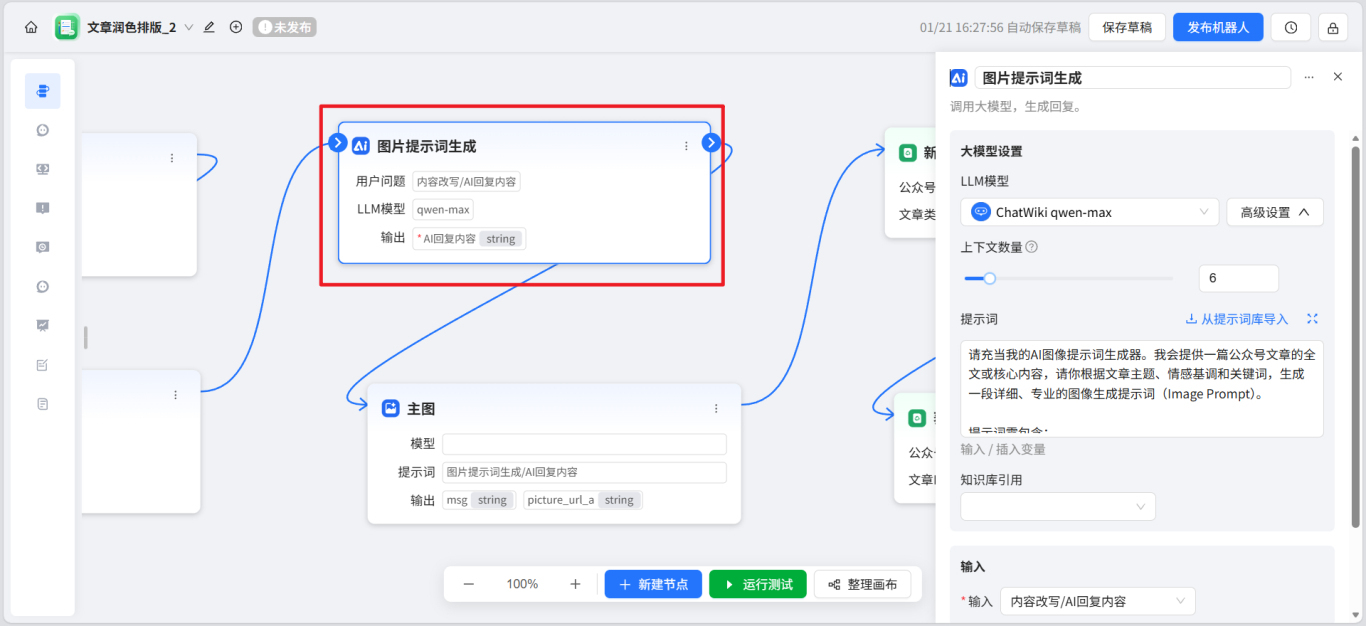Expand prompt editor using fullscreen icon
The height and width of the screenshot is (626, 1366).
tap(1312, 318)
